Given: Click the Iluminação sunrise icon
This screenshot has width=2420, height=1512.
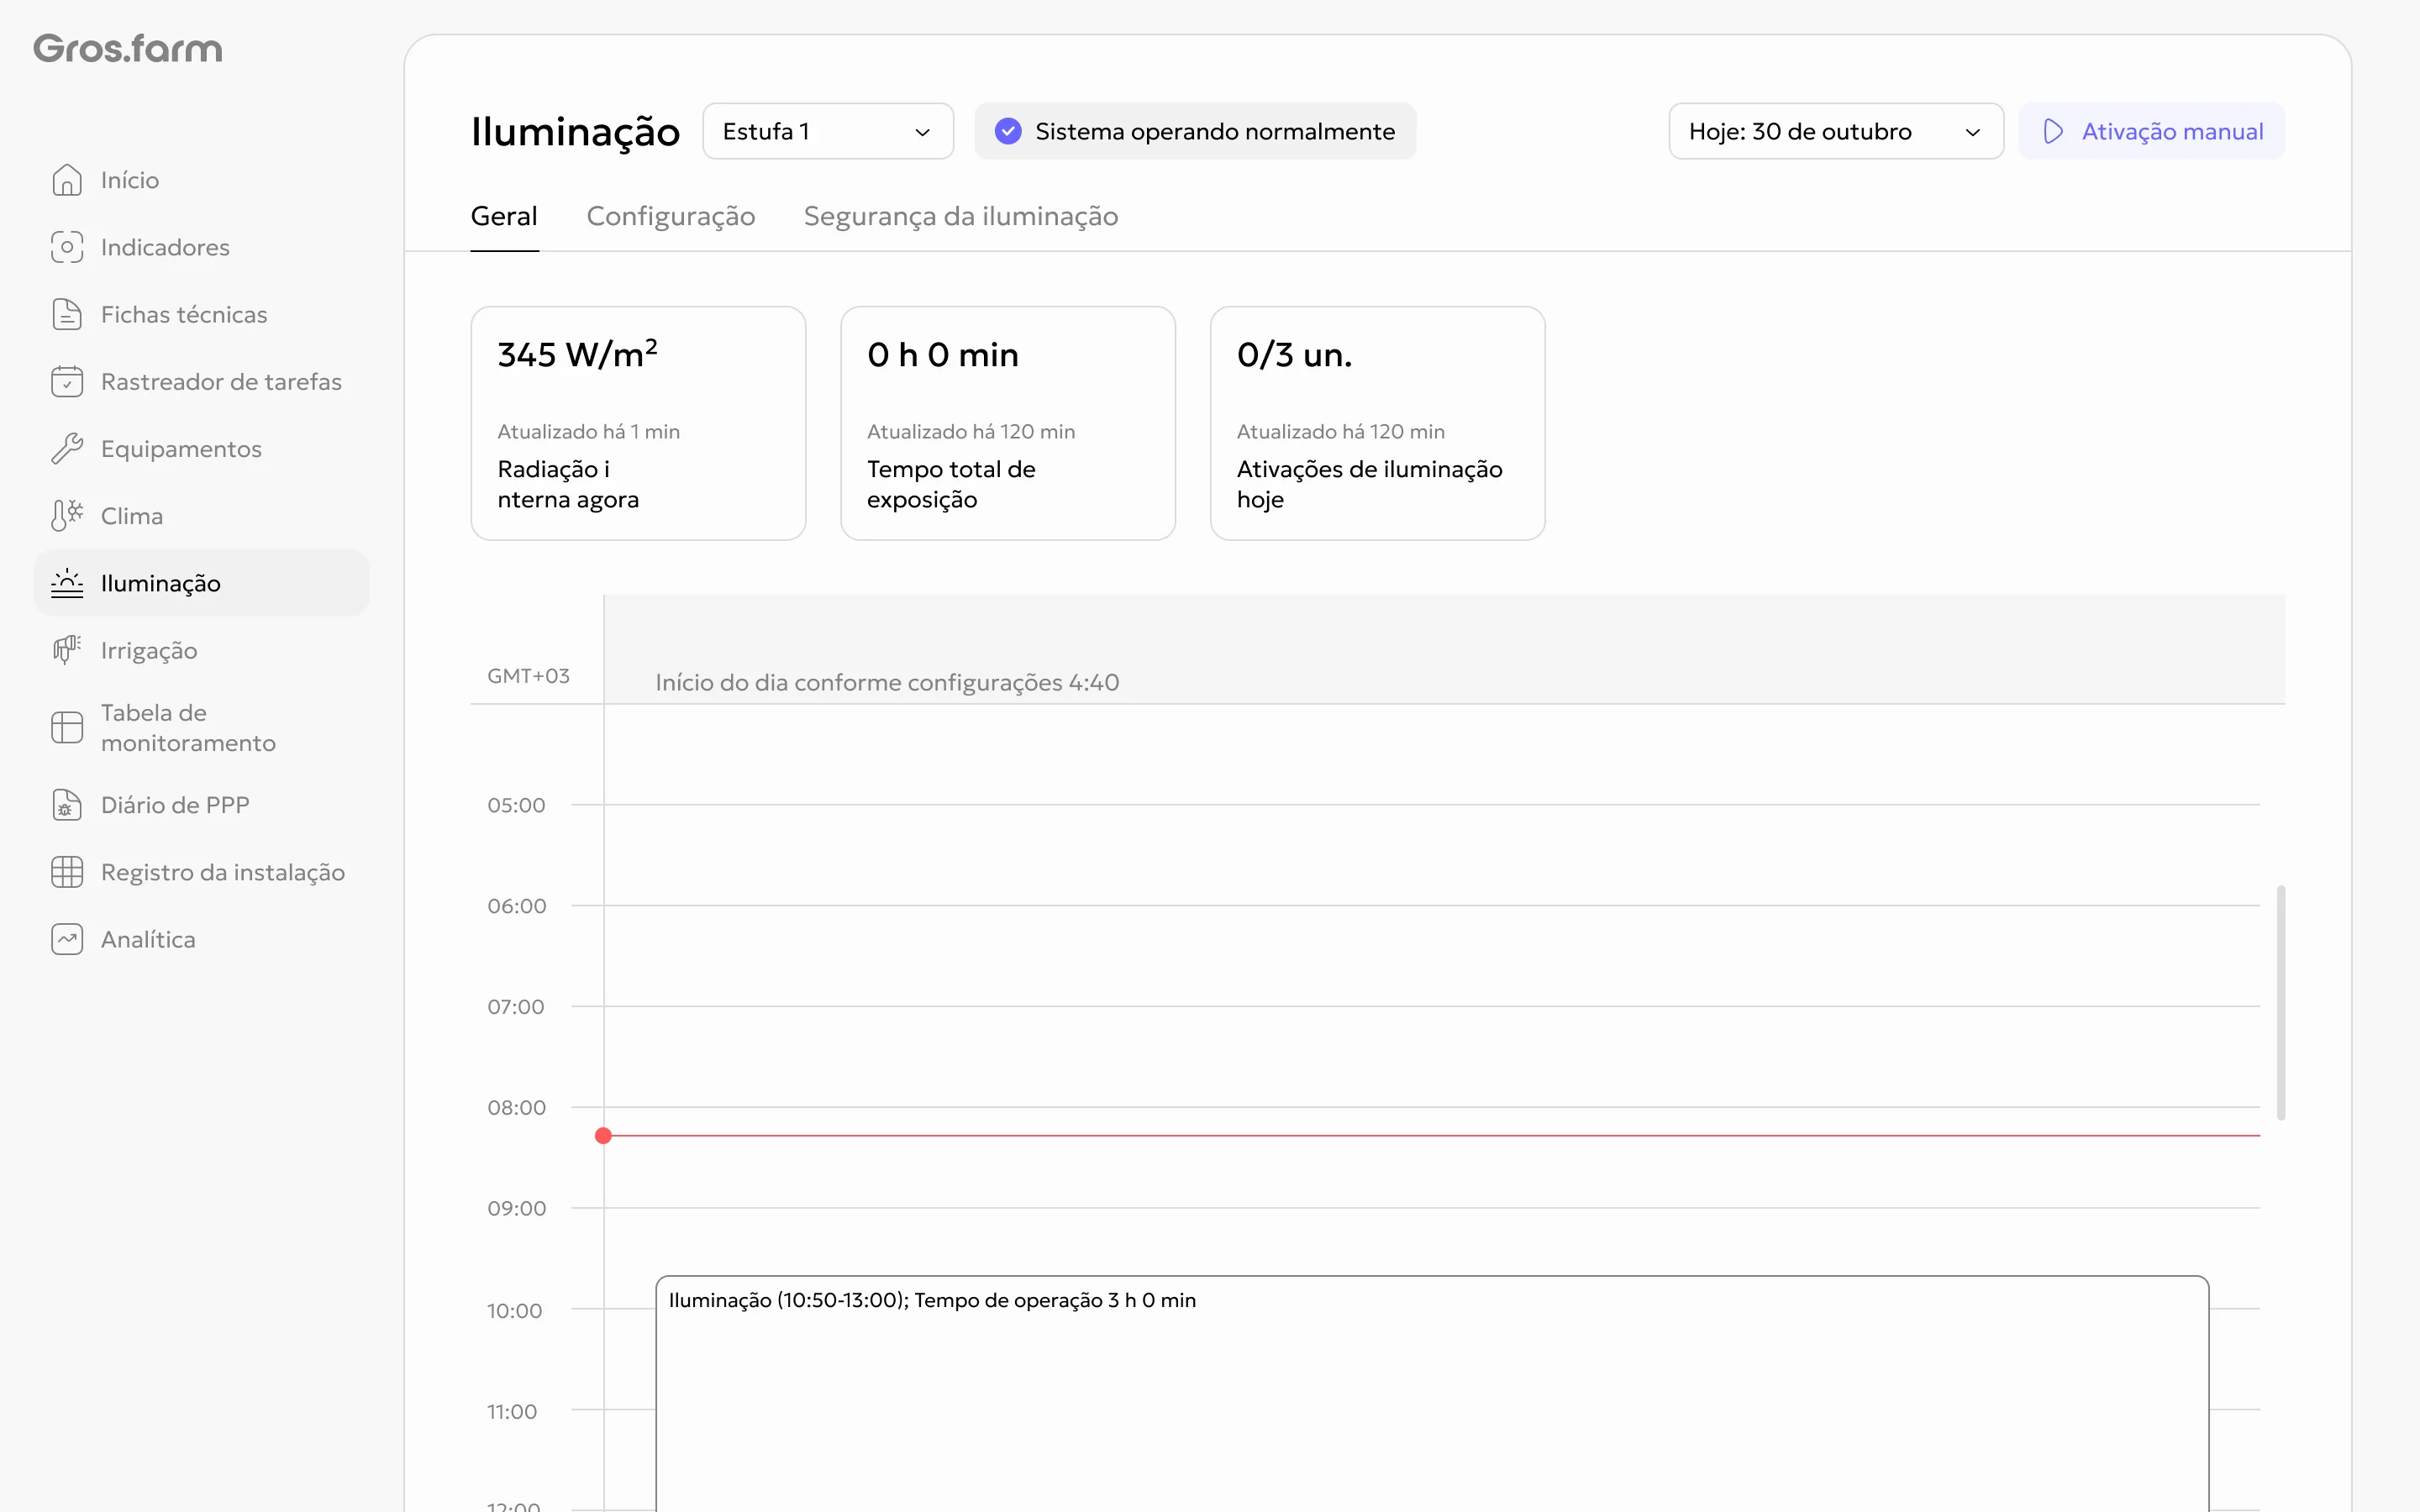Looking at the screenshot, I should pos(67,583).
